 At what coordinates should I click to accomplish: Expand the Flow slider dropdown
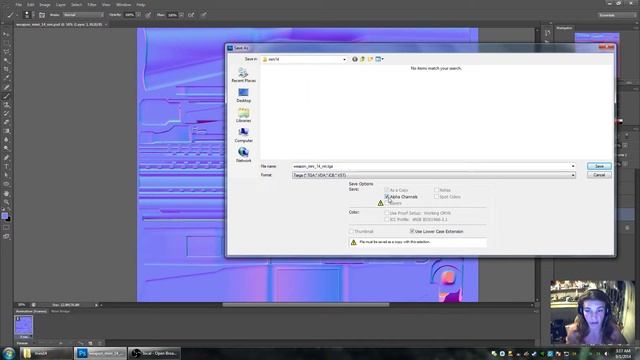pyautogui.click(x=181, y=15)
